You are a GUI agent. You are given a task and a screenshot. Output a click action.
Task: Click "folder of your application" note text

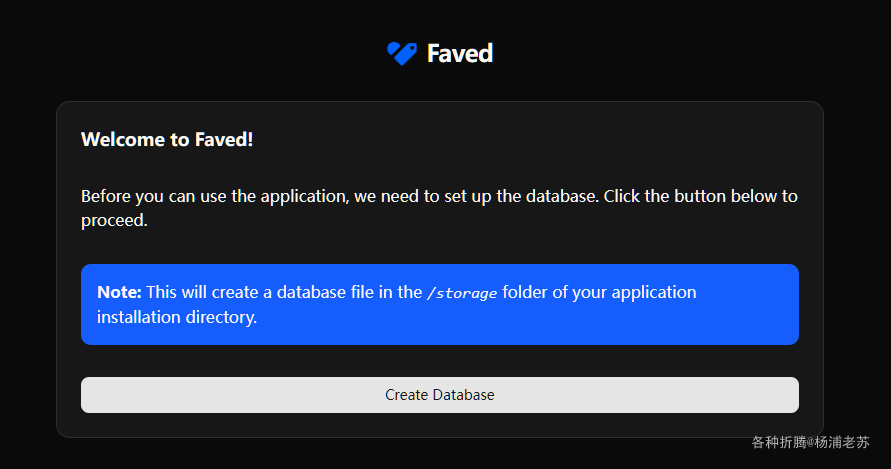pos(599,292)
